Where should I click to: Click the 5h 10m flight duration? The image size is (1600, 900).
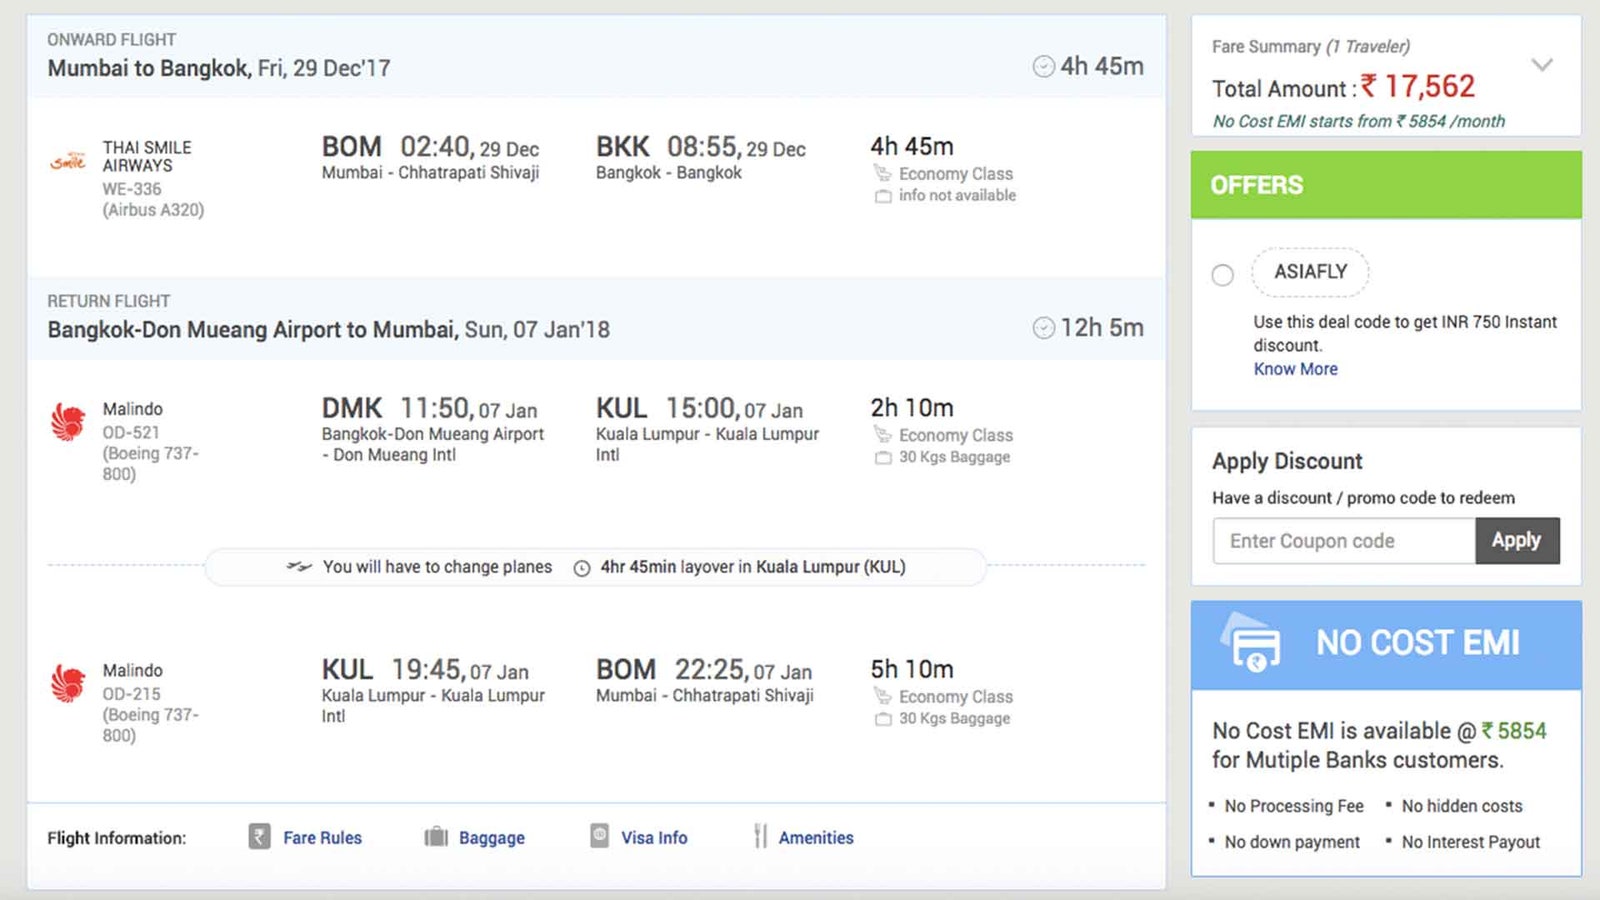912,669
